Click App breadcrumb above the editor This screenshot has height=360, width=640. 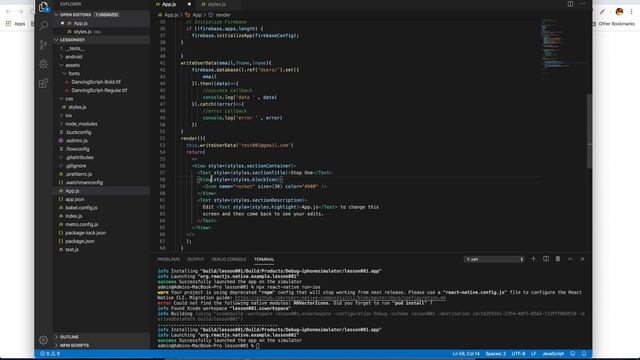(x=197, y=15)
